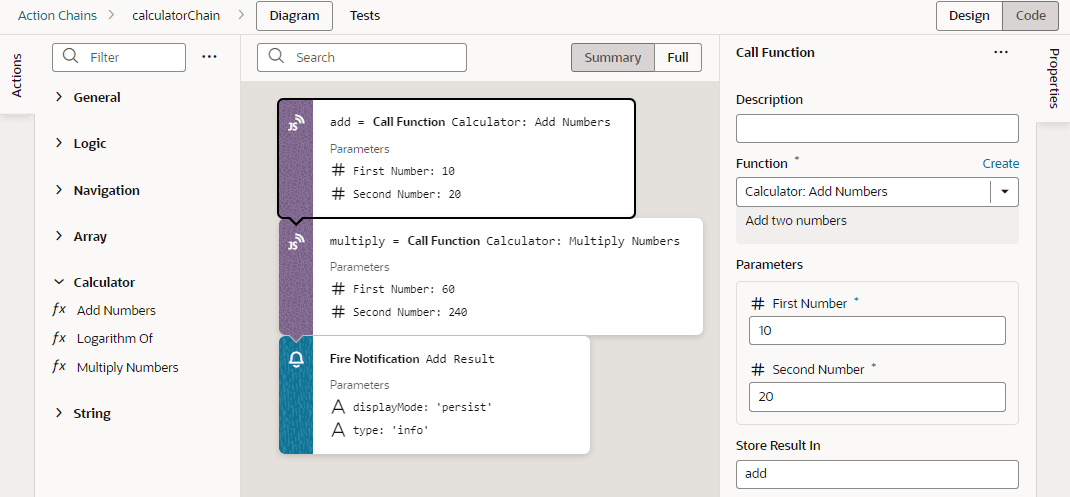Click the bell icon on Fire Notification node
The image size is (1070, 497).
point(296,360)
